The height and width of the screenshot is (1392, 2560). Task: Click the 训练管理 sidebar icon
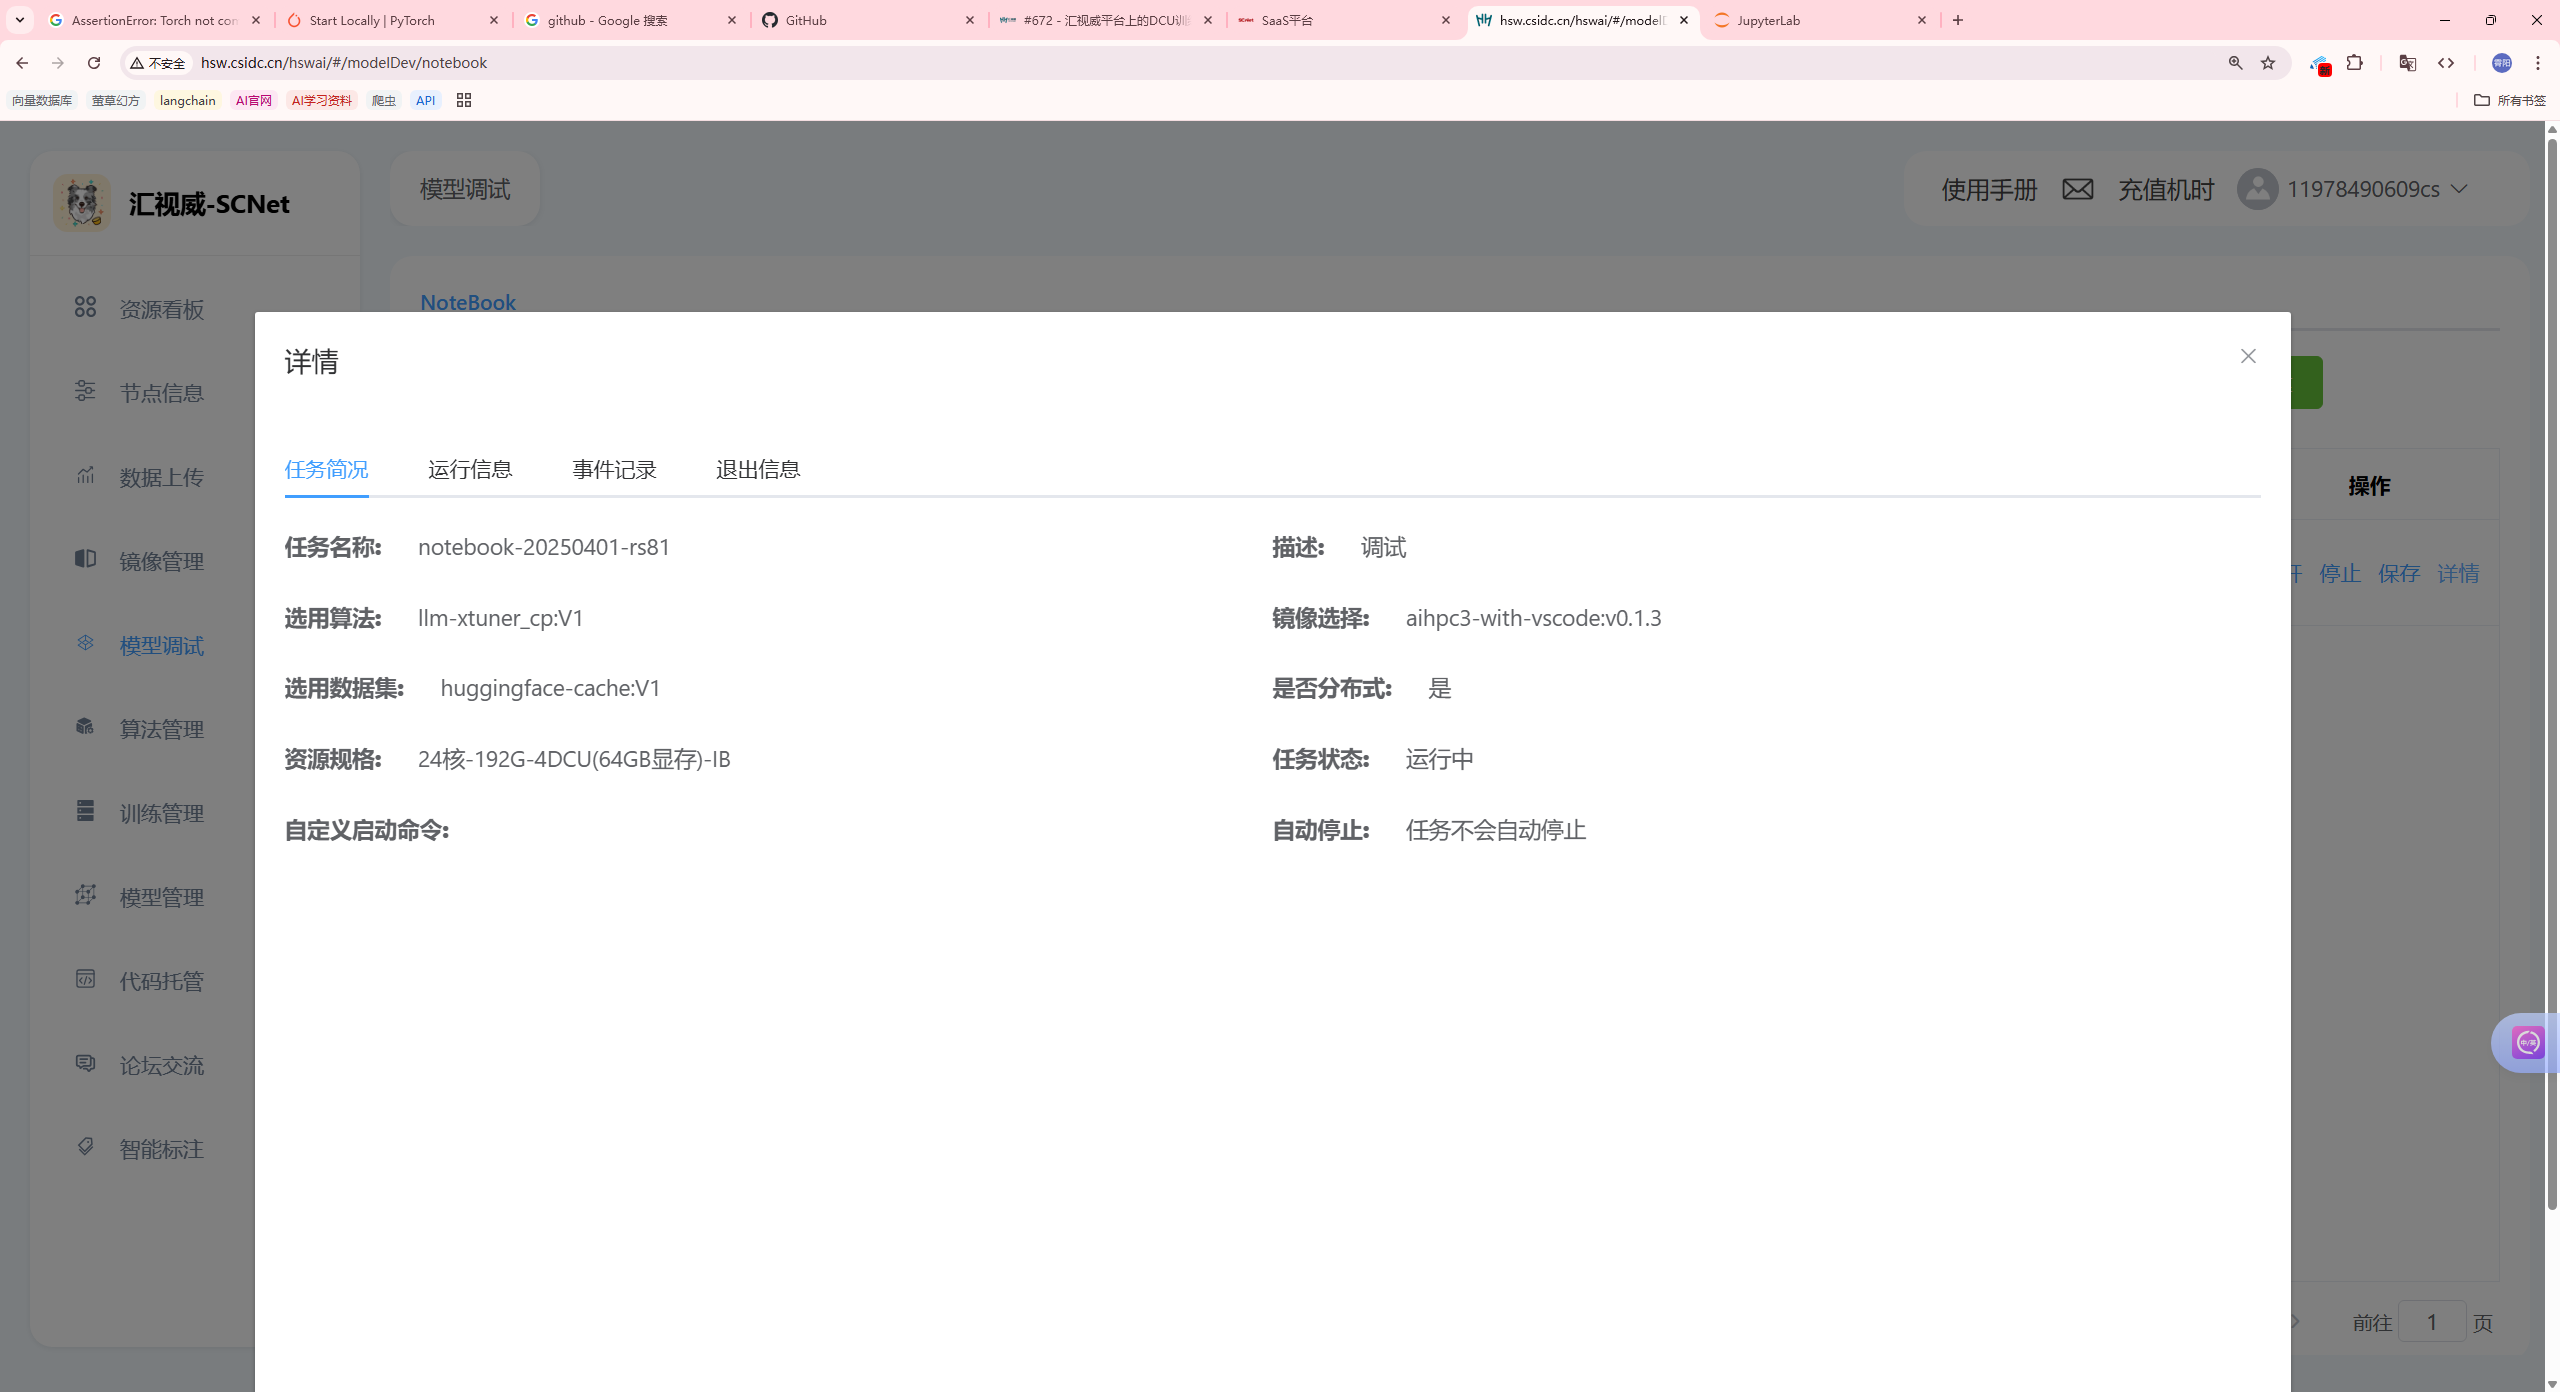[85, 811]
